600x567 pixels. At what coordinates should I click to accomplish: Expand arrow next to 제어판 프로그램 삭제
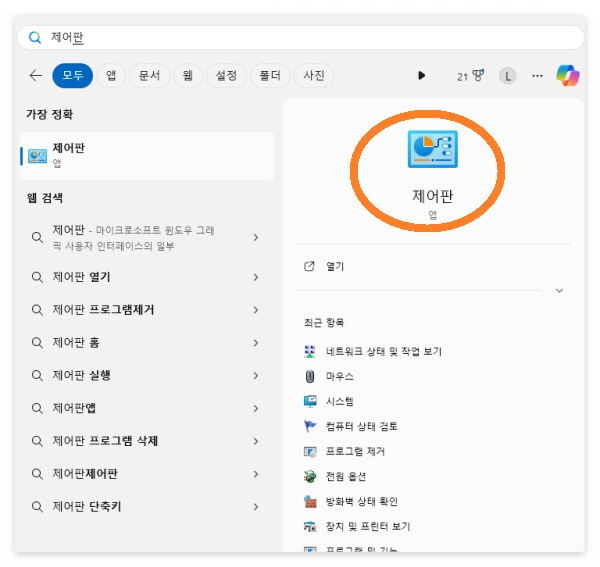[256, 441]
